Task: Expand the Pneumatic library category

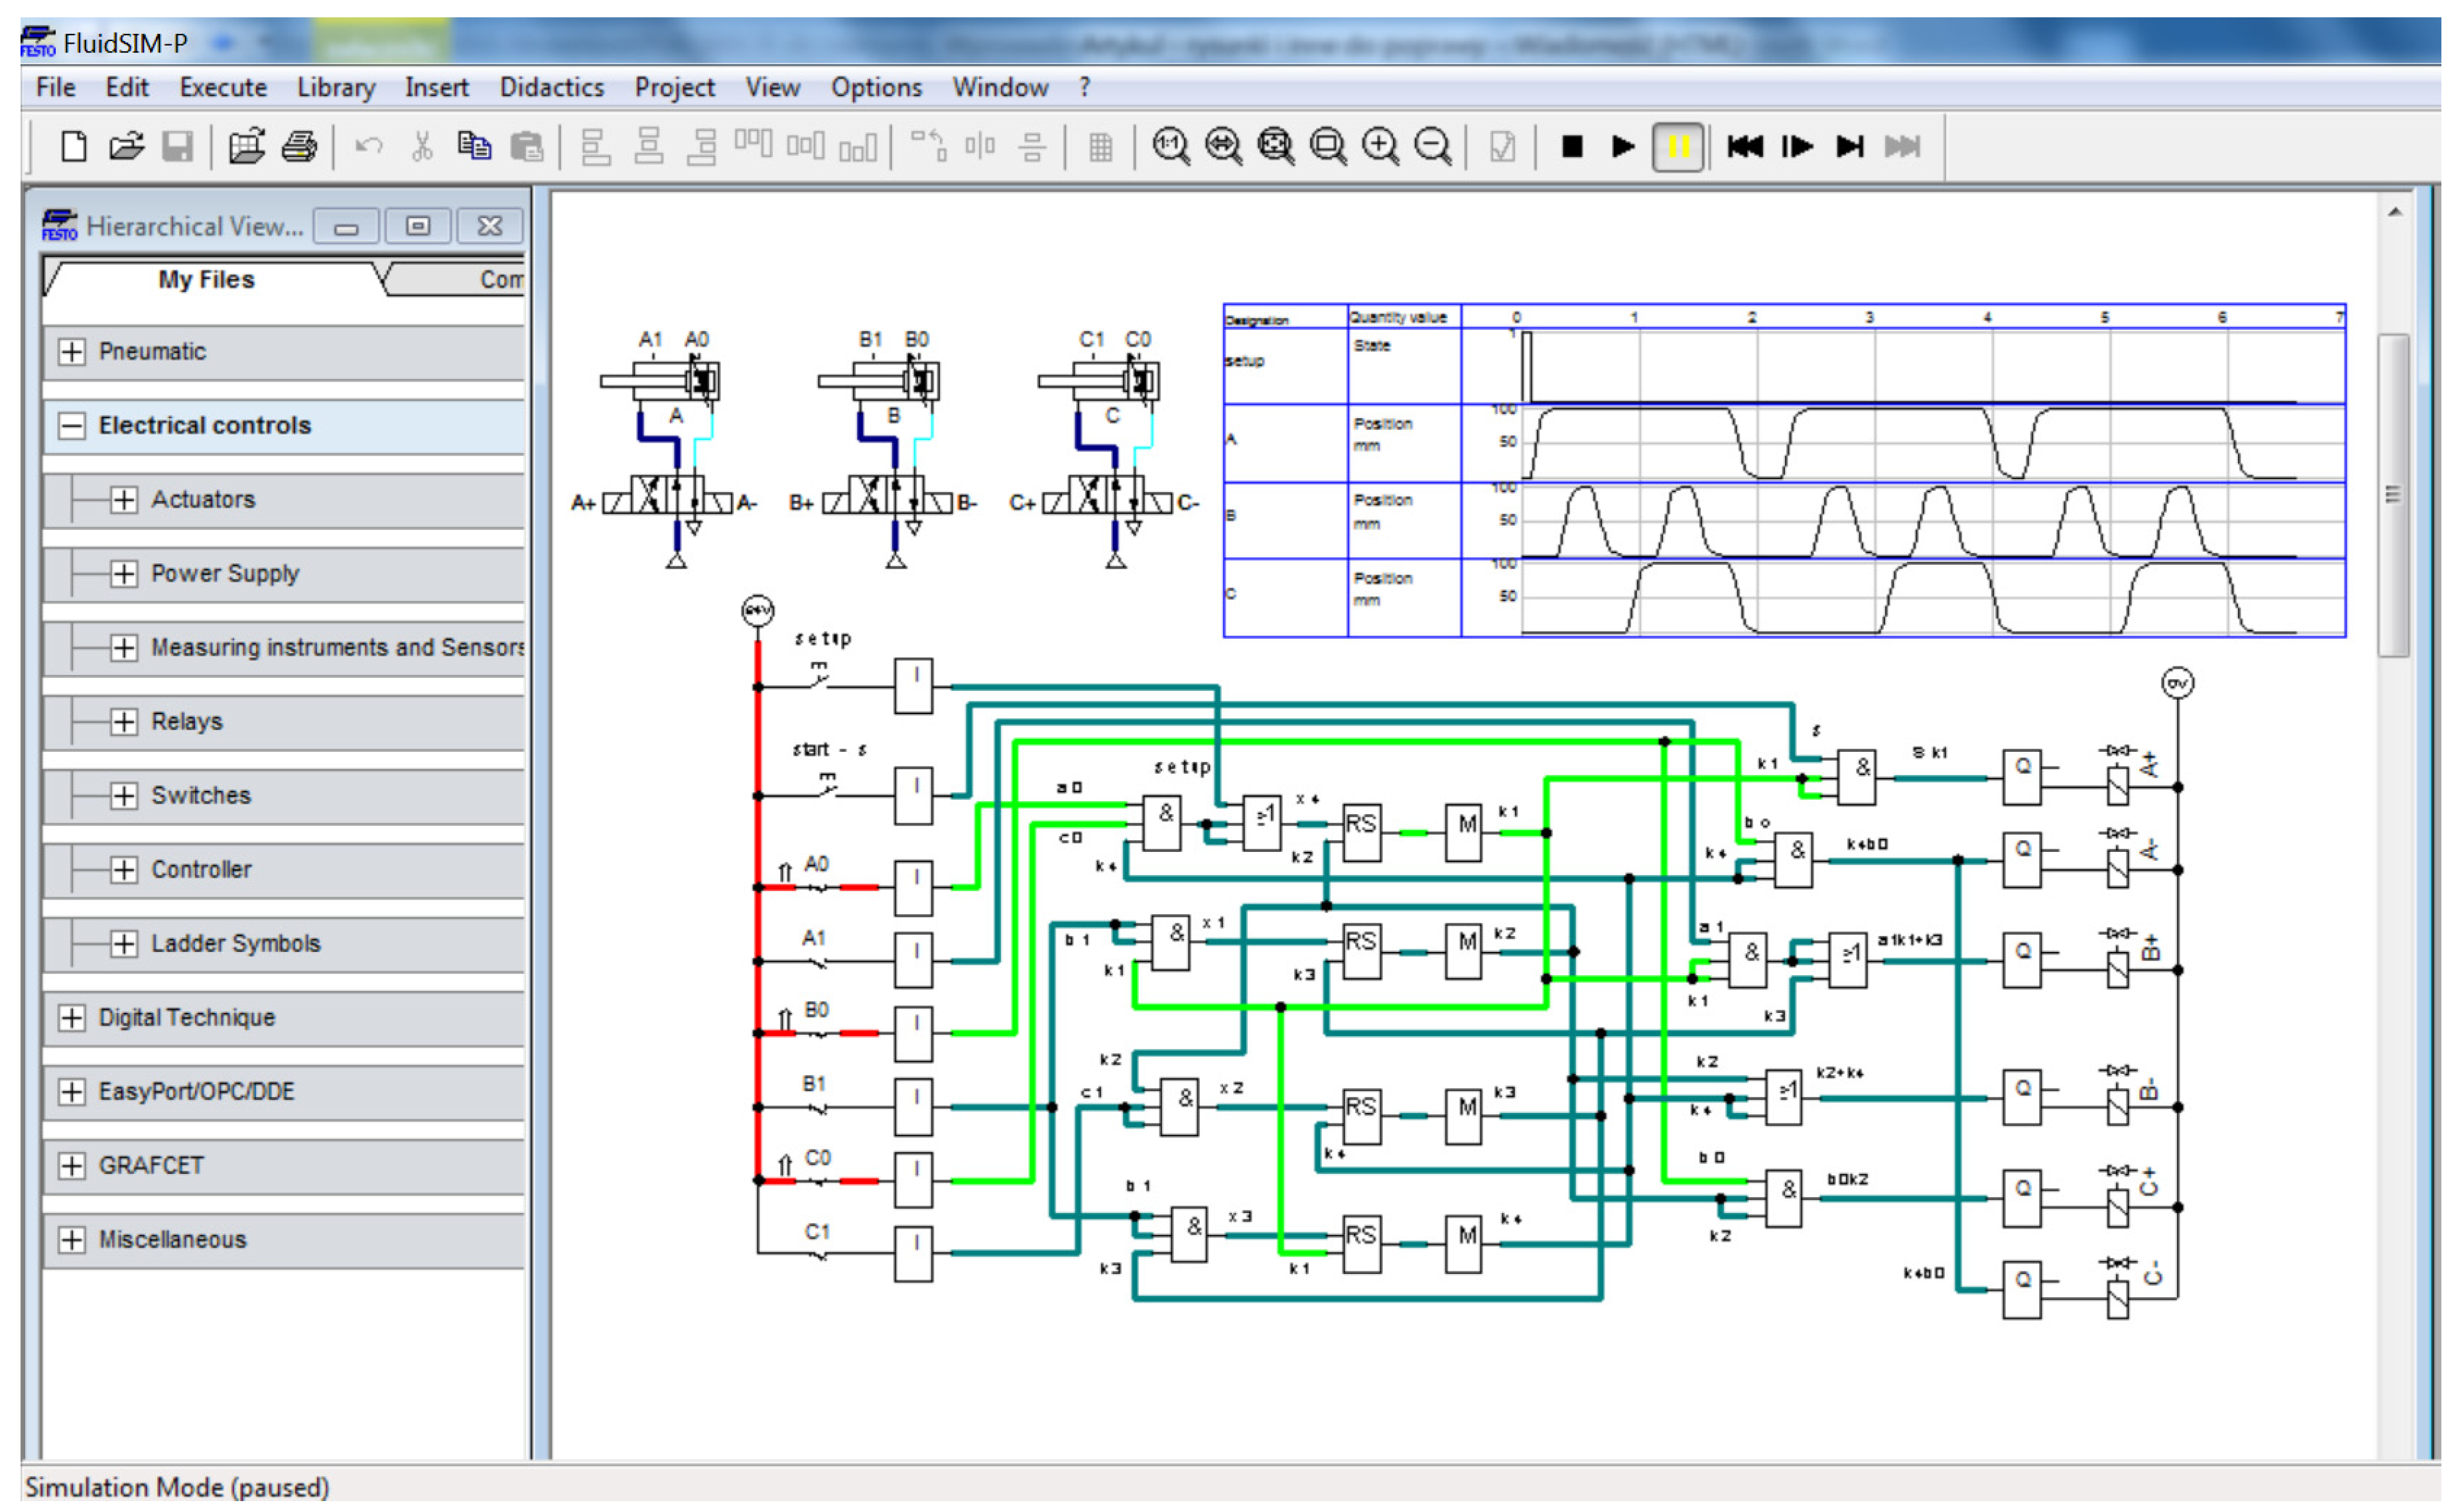Action: pyautogui.click(x=71, y=352)
